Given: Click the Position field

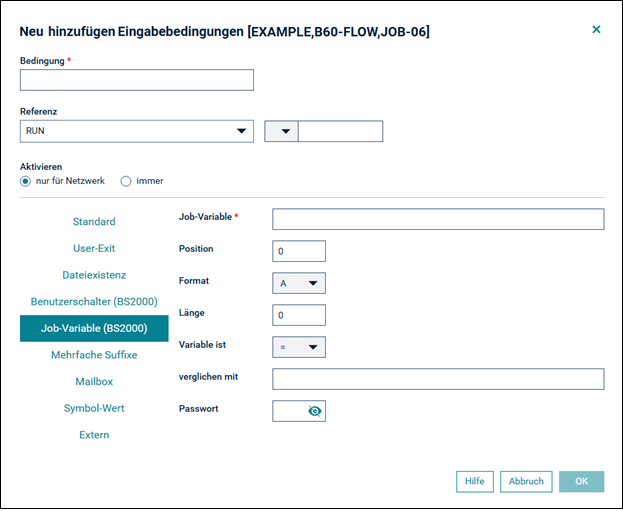Looking at the screenshot, I should coord(299,251).
